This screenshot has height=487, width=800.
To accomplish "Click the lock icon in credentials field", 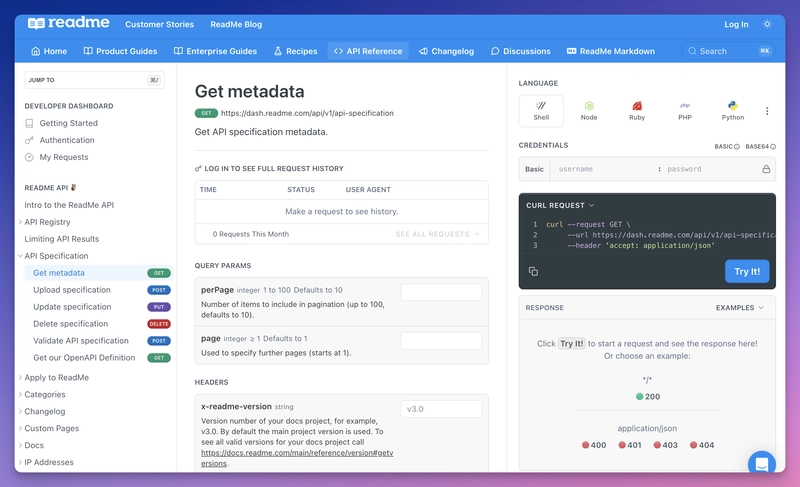I will coord(766,169).
